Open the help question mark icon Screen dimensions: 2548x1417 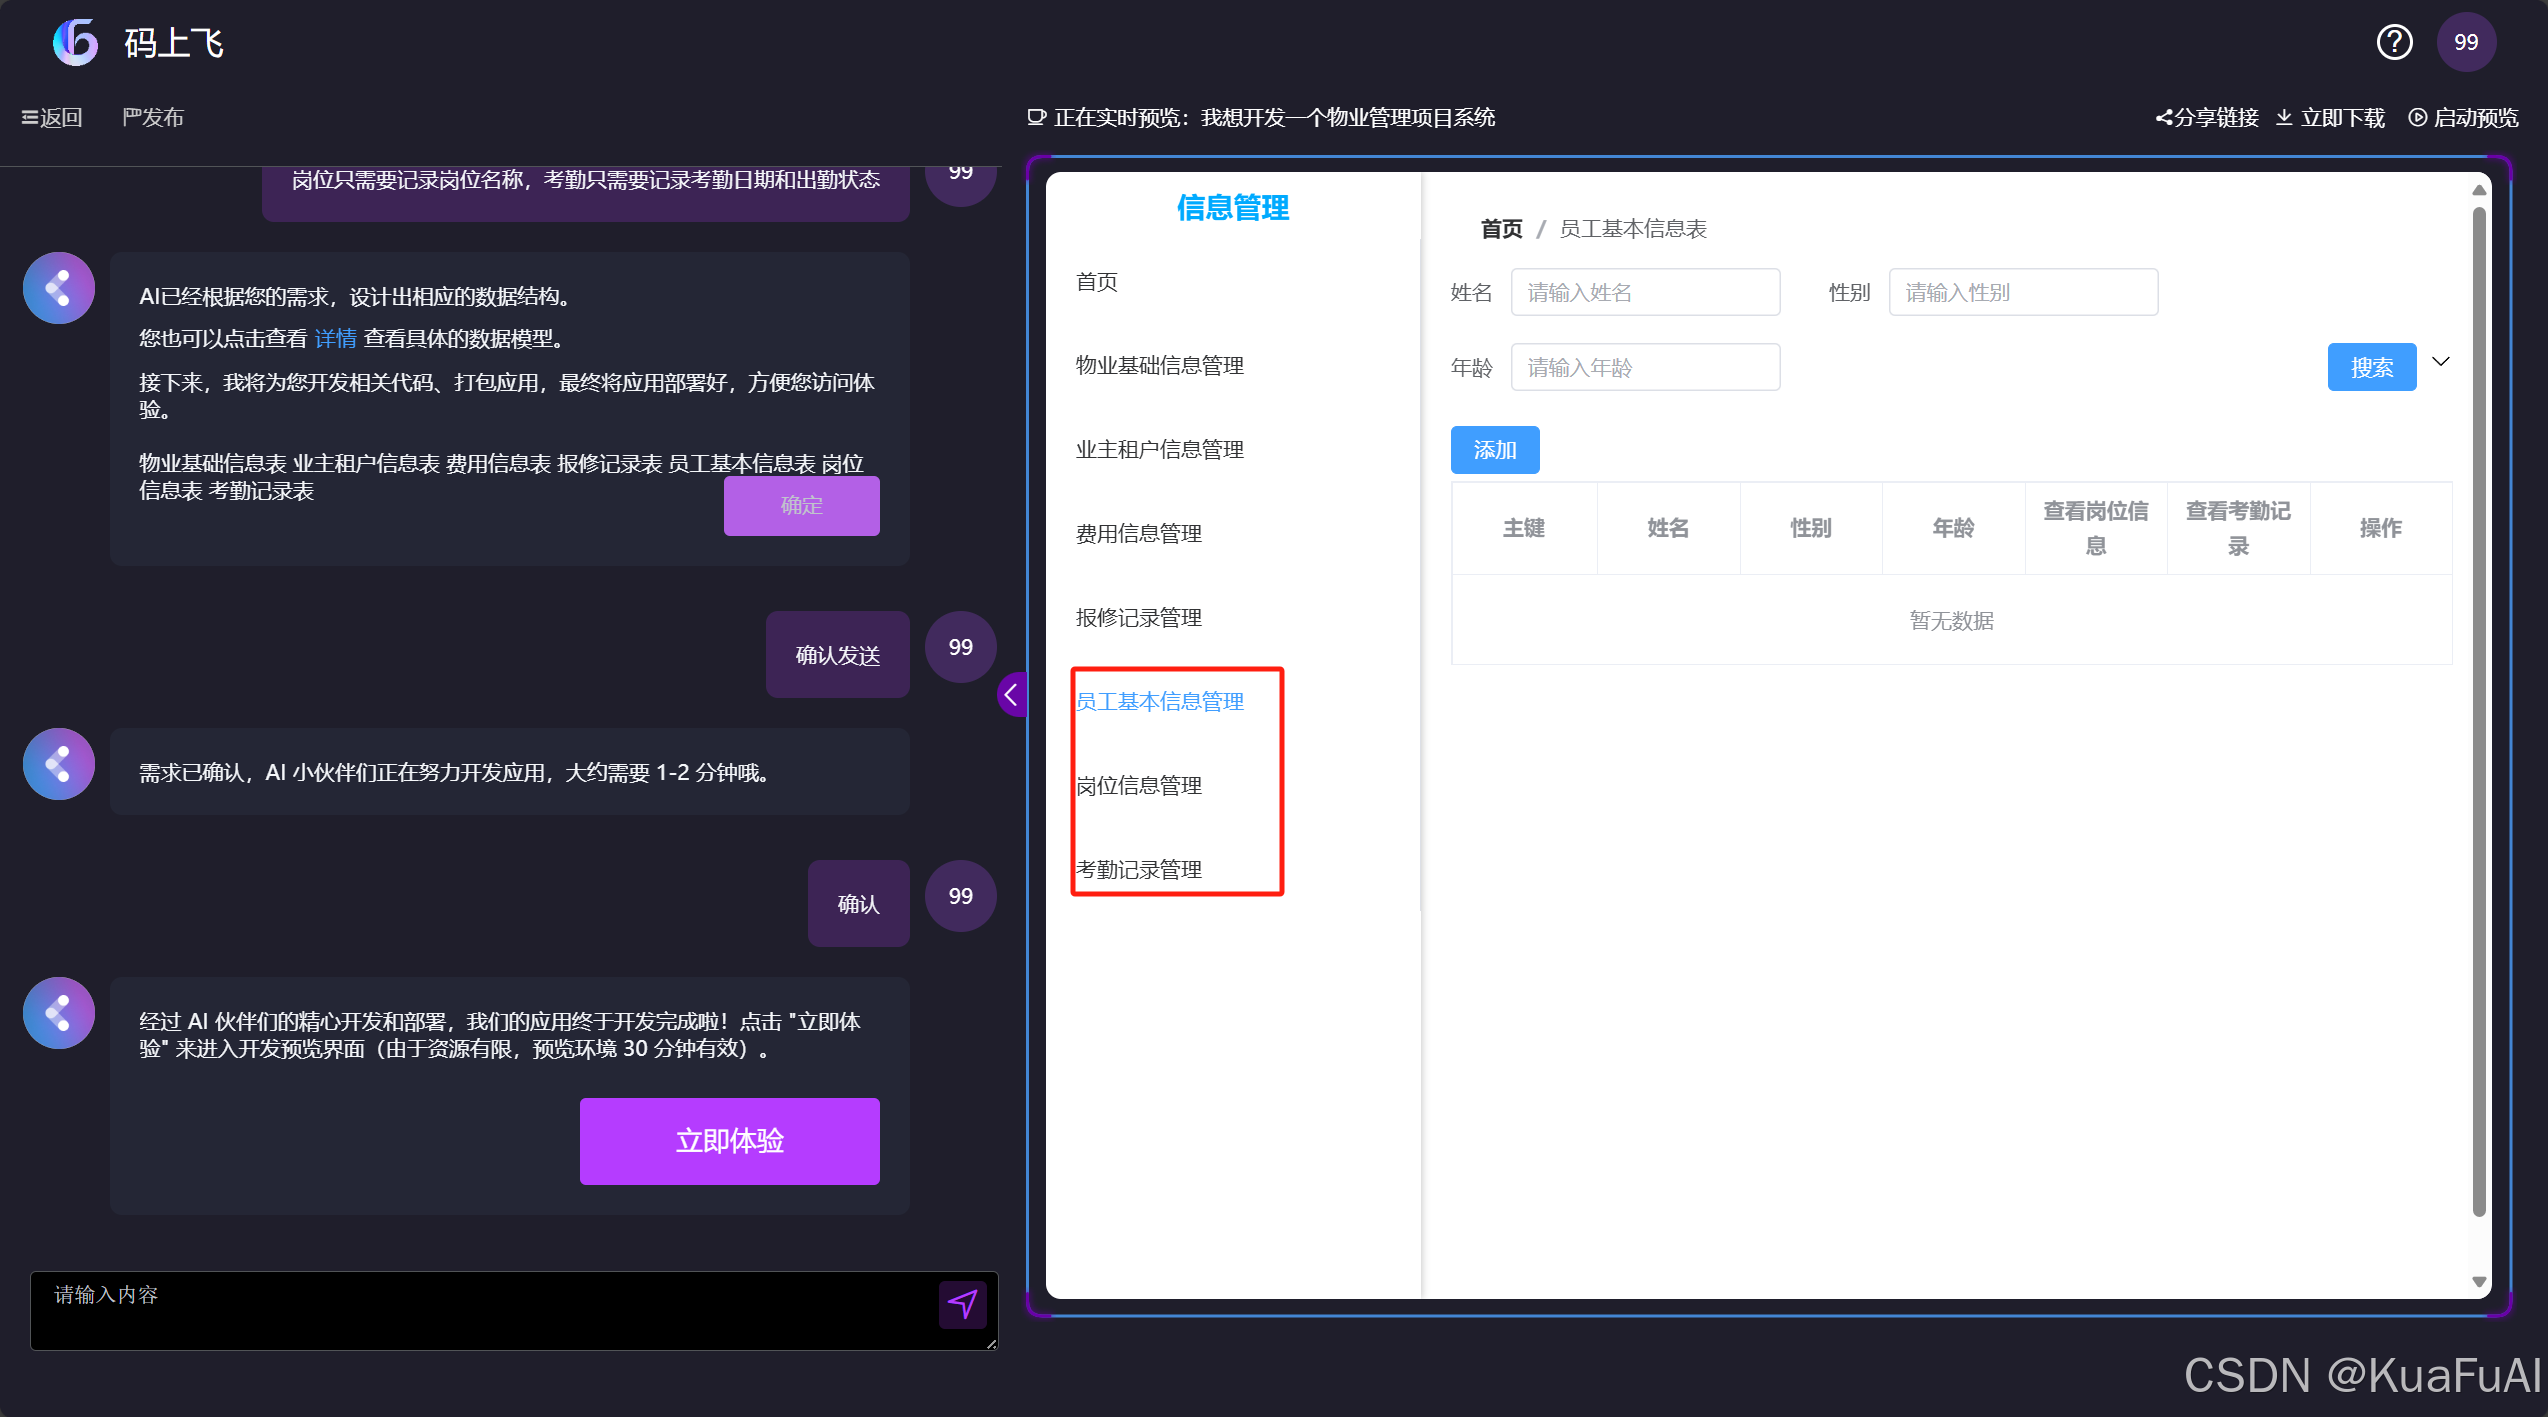[2394, 42]
